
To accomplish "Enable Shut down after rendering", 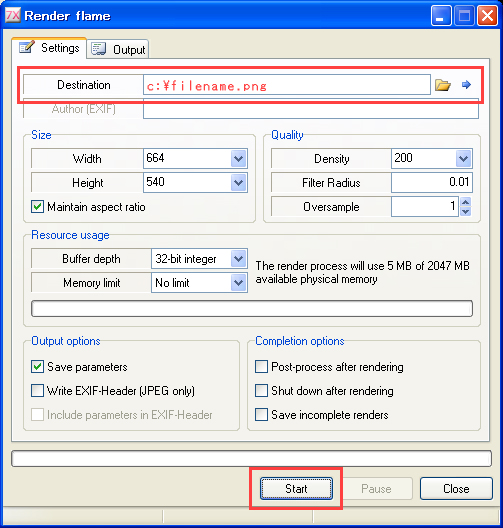I will point(261,391).
